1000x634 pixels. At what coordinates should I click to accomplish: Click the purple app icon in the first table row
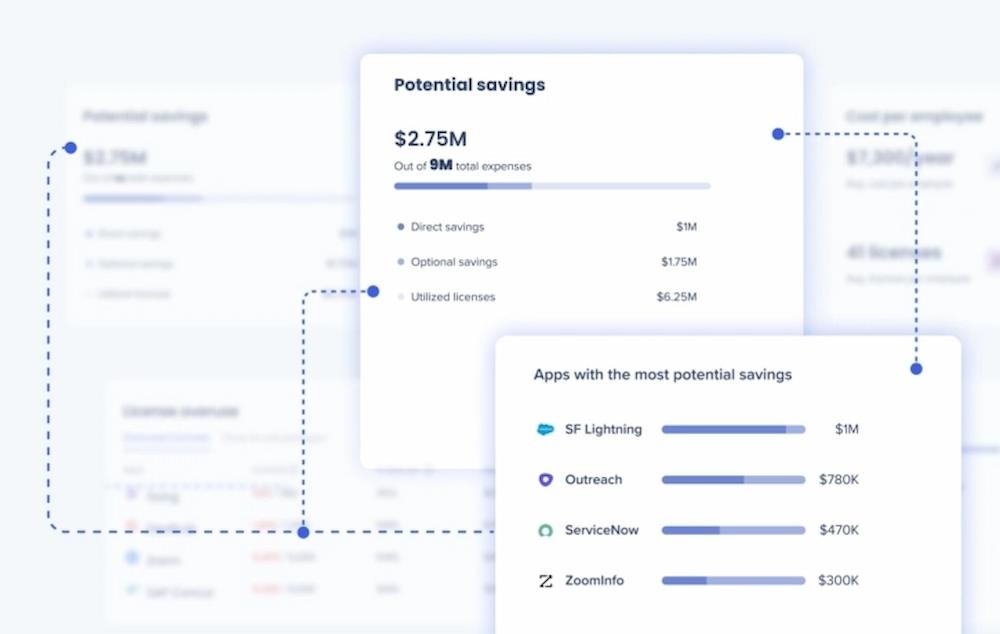point(131,495)
